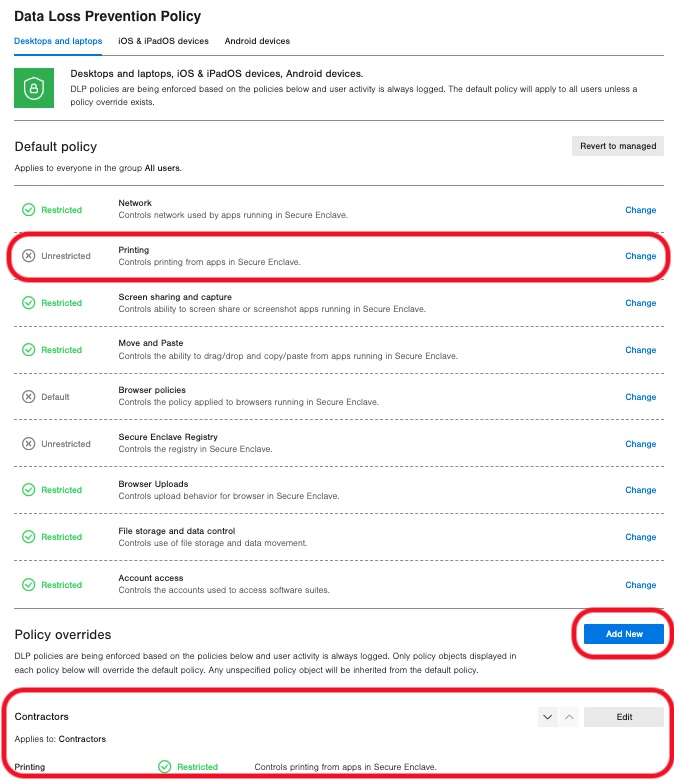Click Account access restricted checkmark icon
674x782 pixels.
click(x=28, y=585)
